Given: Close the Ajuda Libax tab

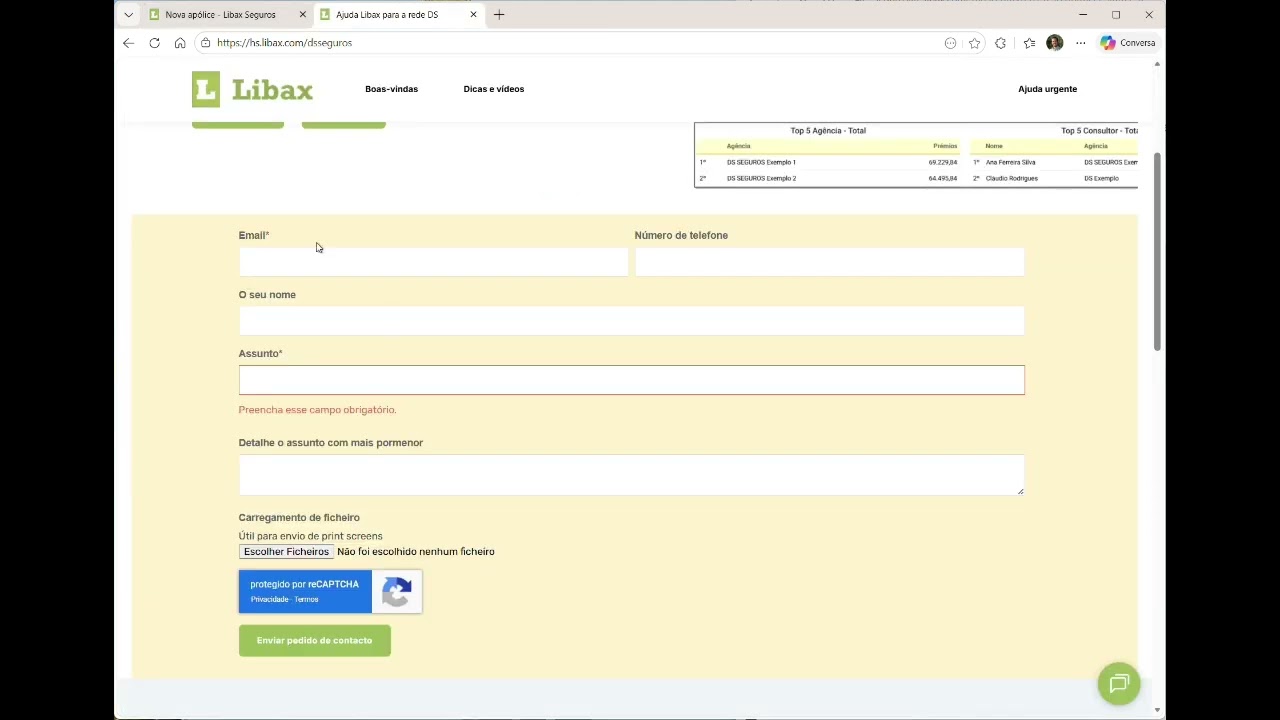Looking at the screenshot, I should click(473, 15).
